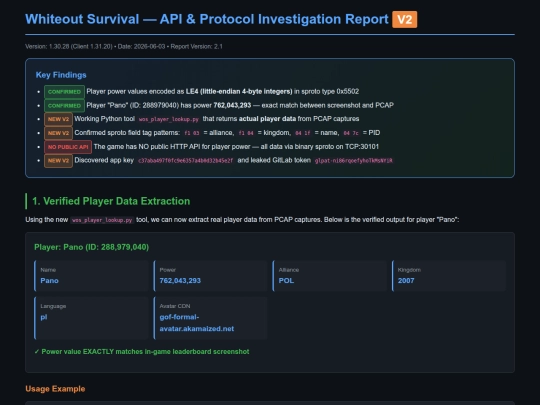The image size is (540, 405).
Task: Click bold '762,043,293' in Key Findings
Action: click(x=232, y=105)
